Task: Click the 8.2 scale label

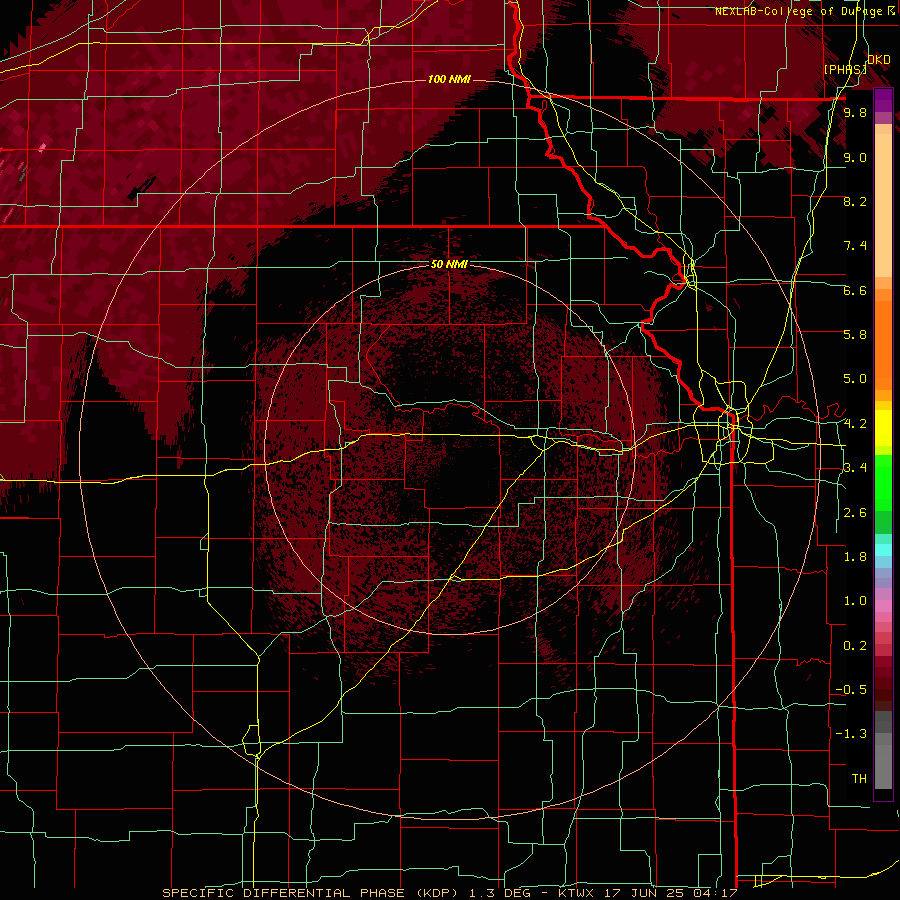Action: (x=855, y=201)
